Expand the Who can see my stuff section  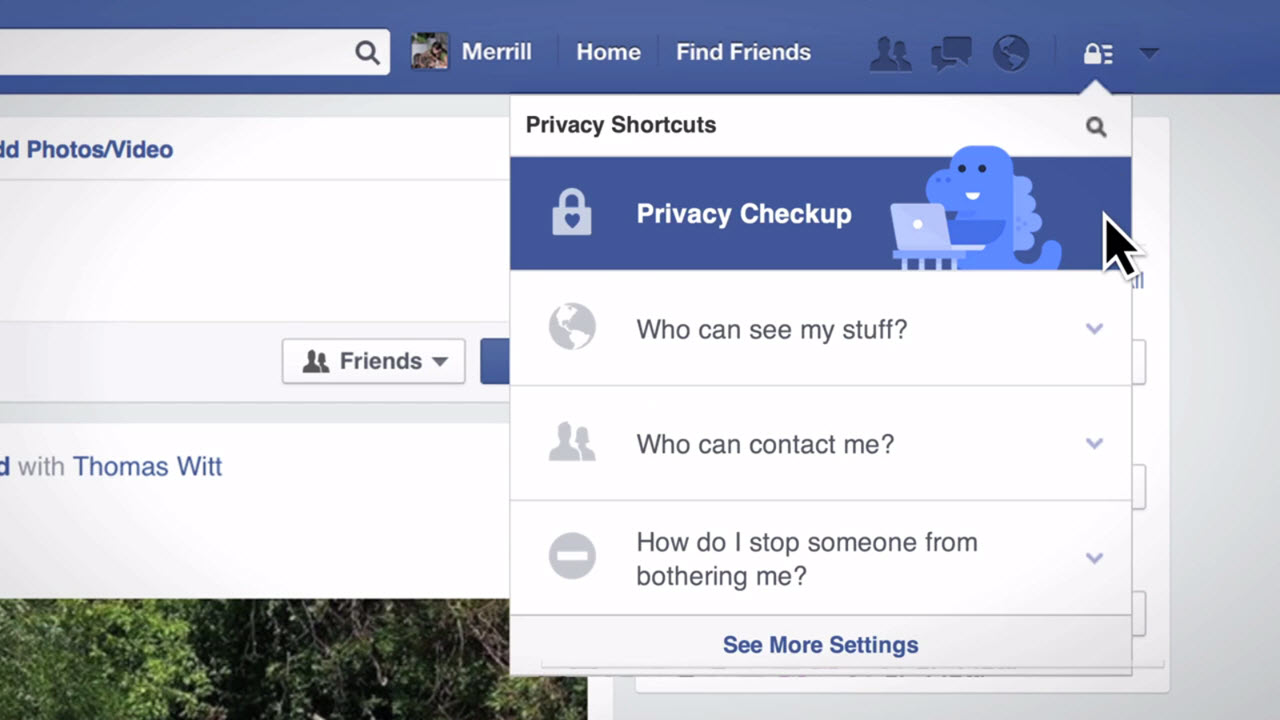(1094, 328)
